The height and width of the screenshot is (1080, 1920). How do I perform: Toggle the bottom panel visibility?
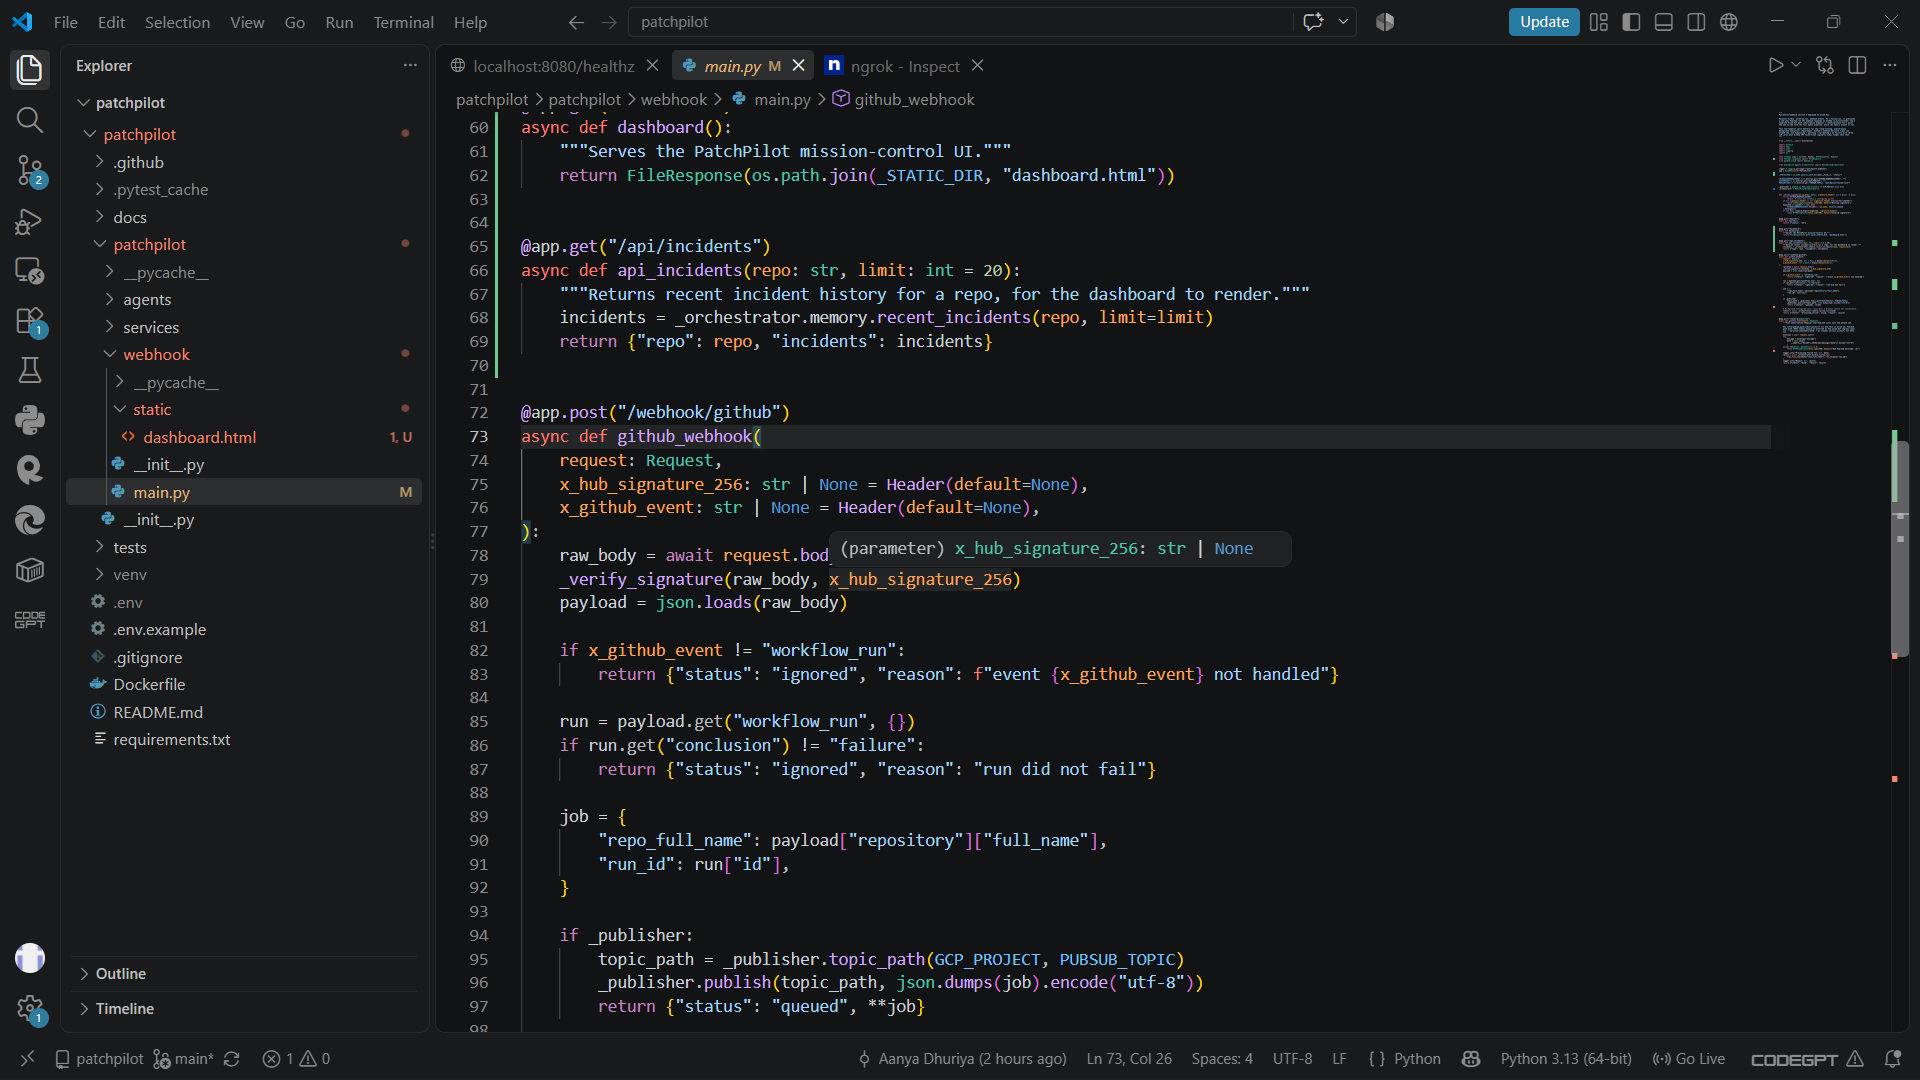tap(1664, 22)
